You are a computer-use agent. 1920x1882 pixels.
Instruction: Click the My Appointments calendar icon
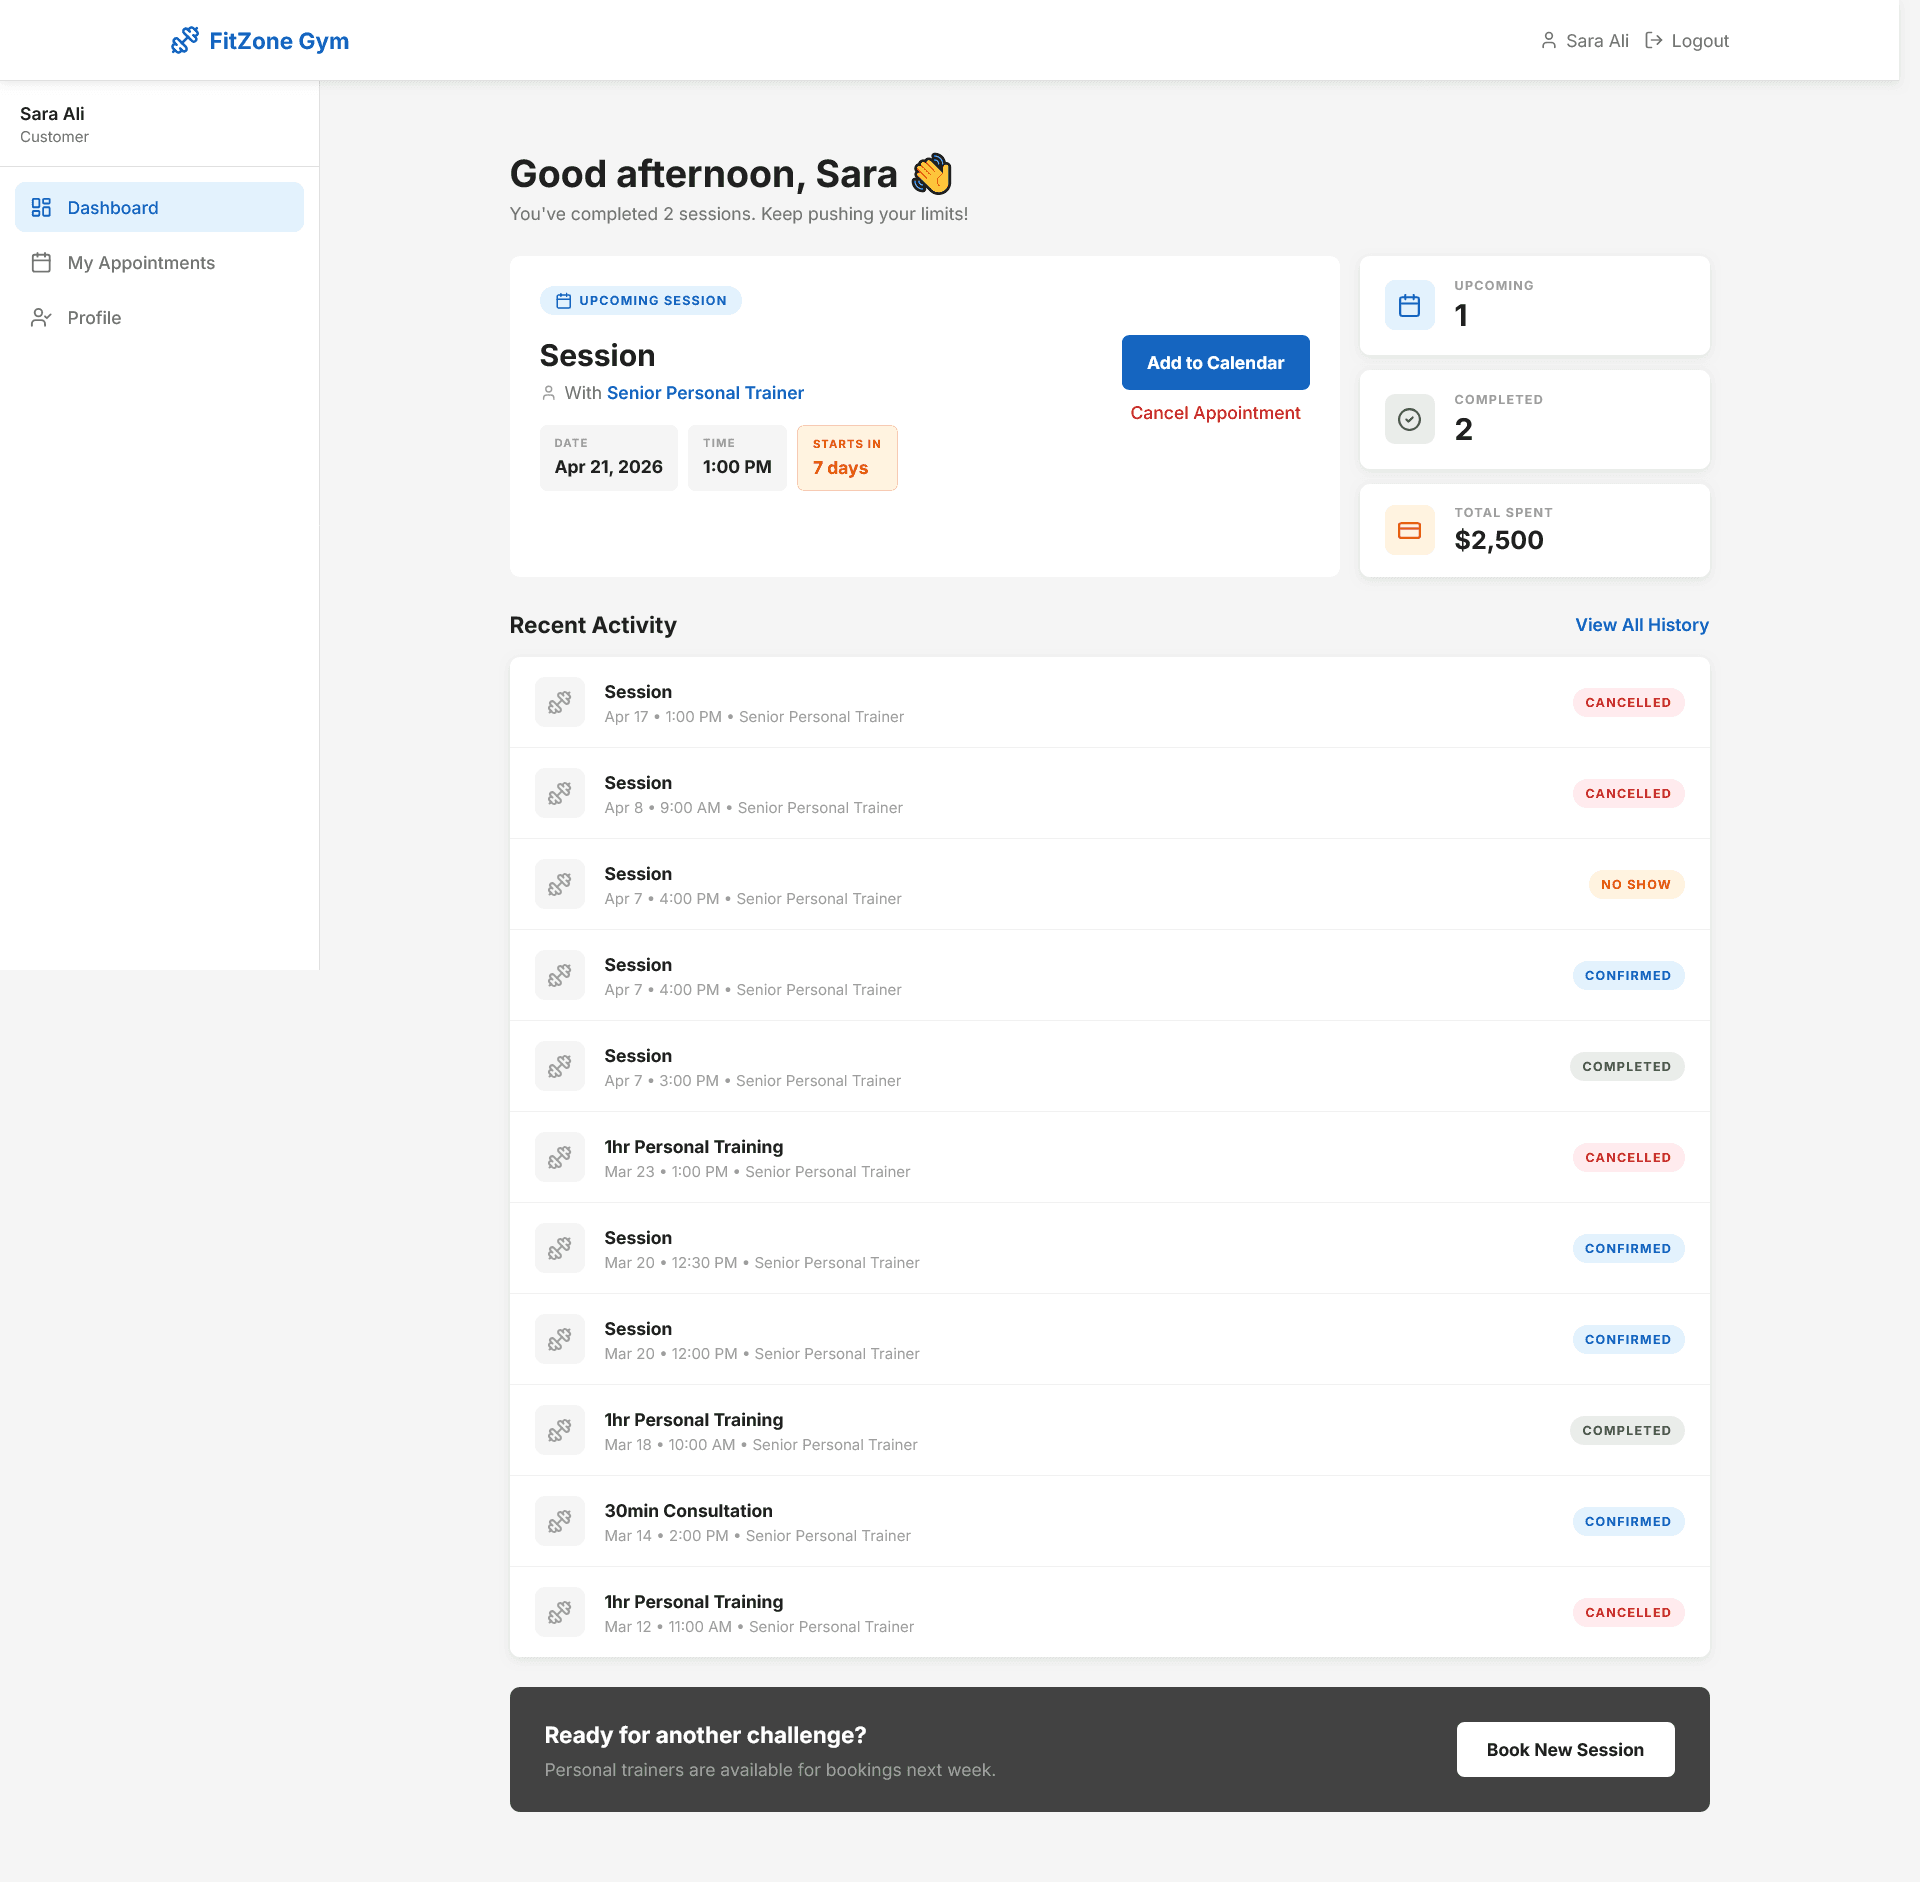point(42,262)
